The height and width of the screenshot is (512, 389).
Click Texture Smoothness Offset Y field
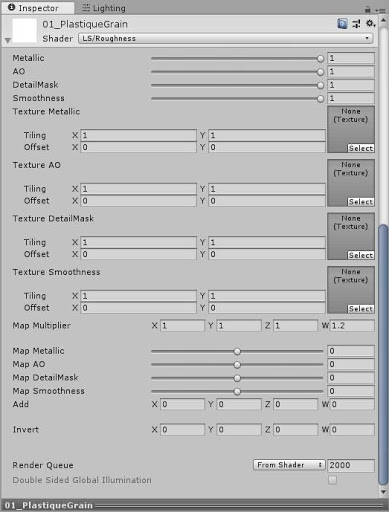pyautogui.click(x=267, y=308)
